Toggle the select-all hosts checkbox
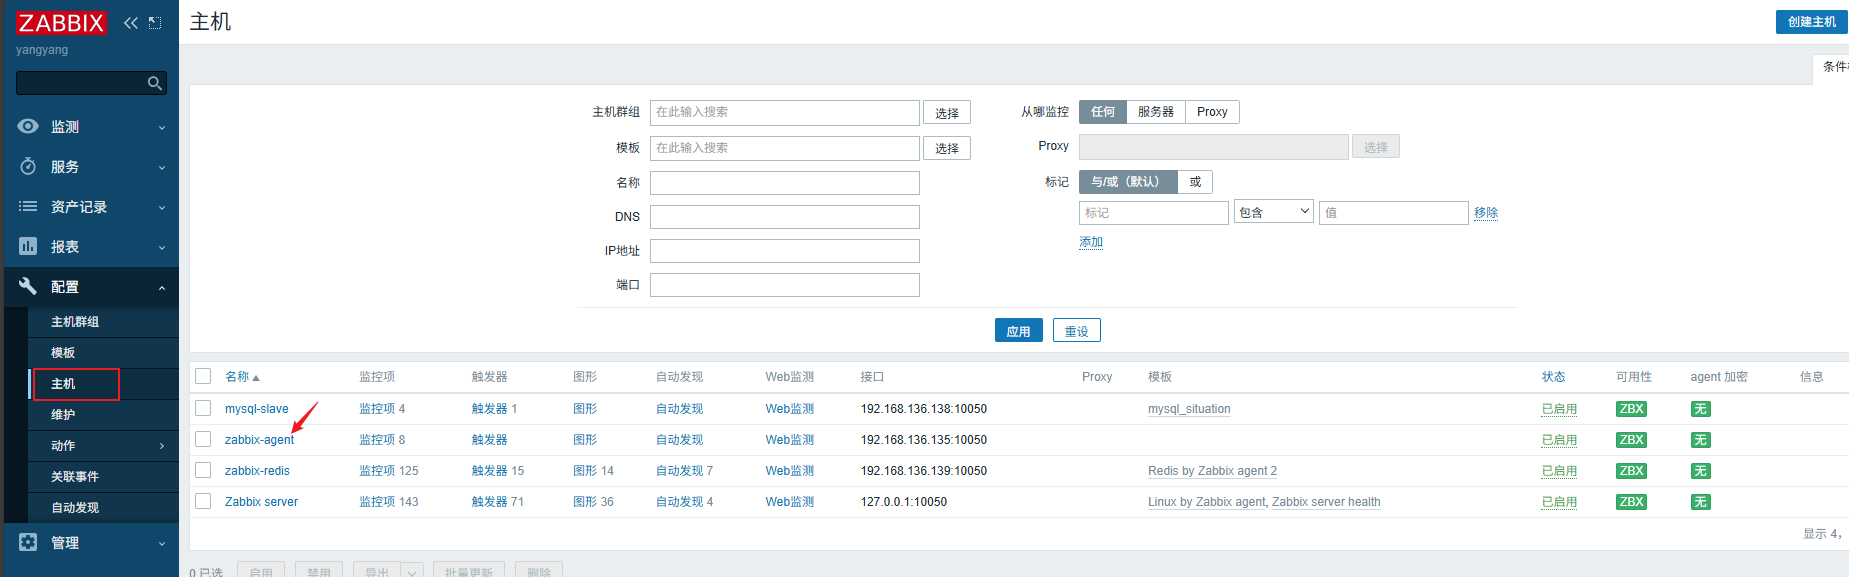The height and width of the screenshot is (577, 1849). pos(203,376)
